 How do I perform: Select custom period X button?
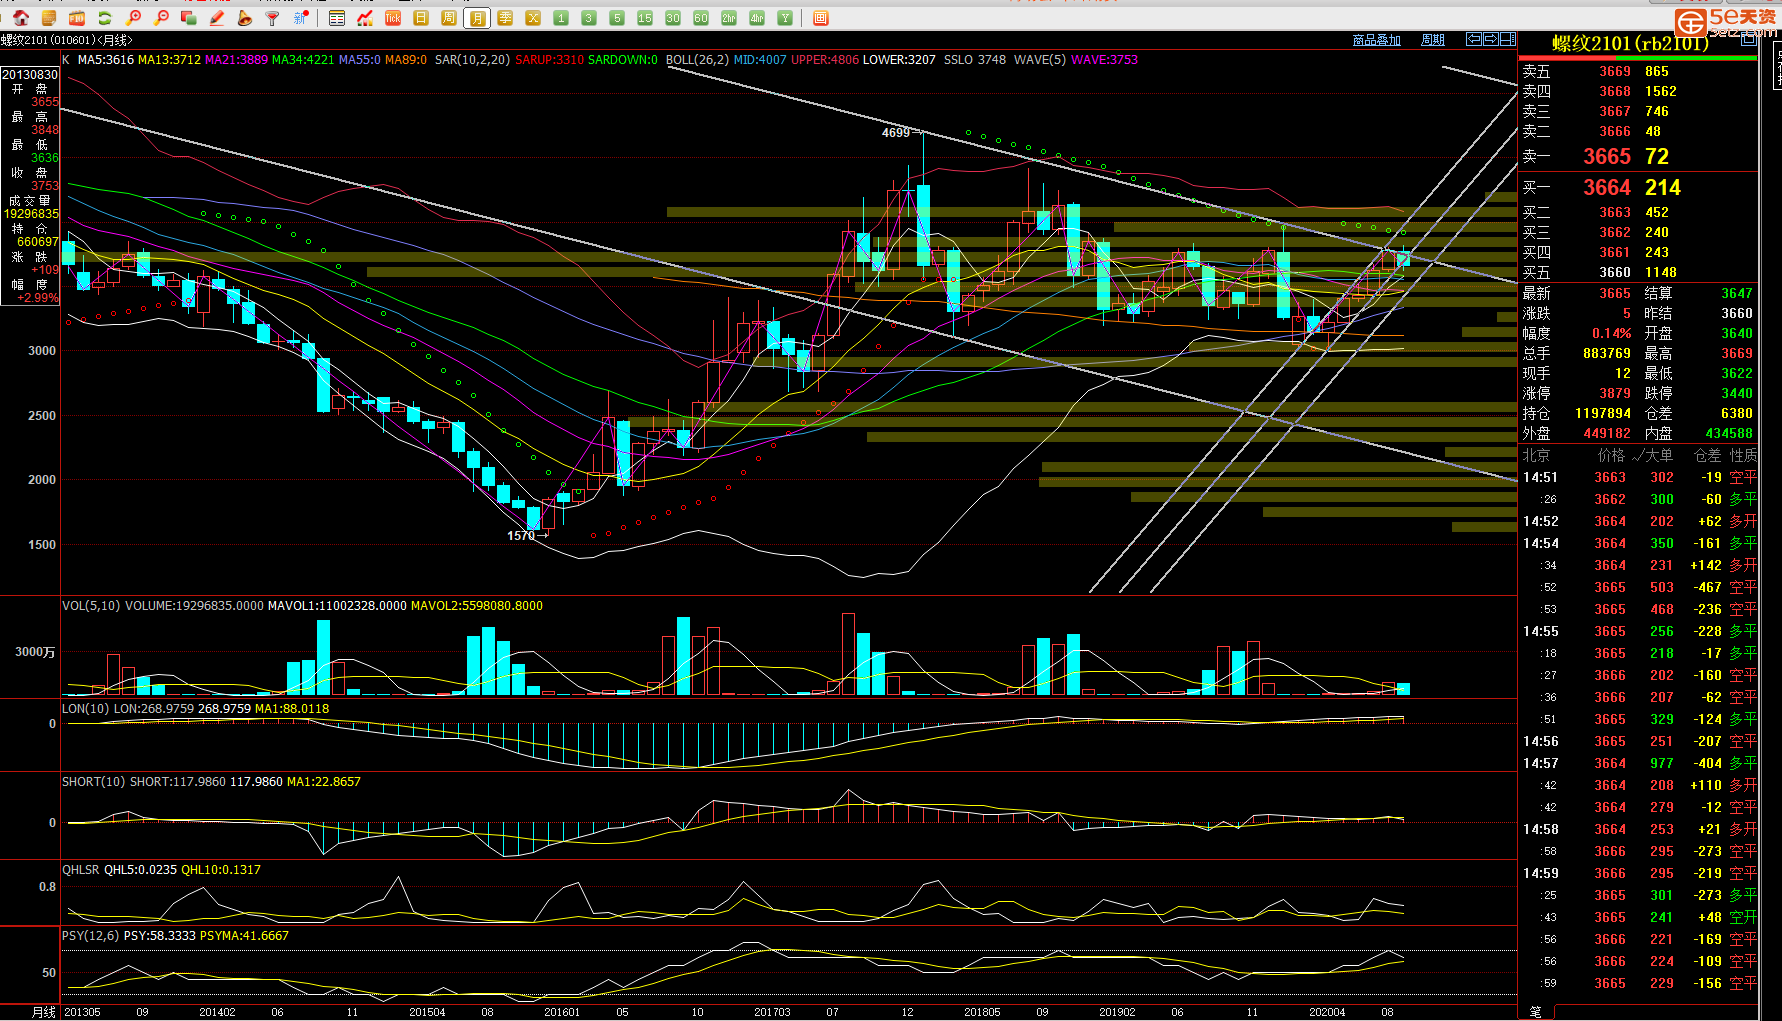click(x=533, y=18)
